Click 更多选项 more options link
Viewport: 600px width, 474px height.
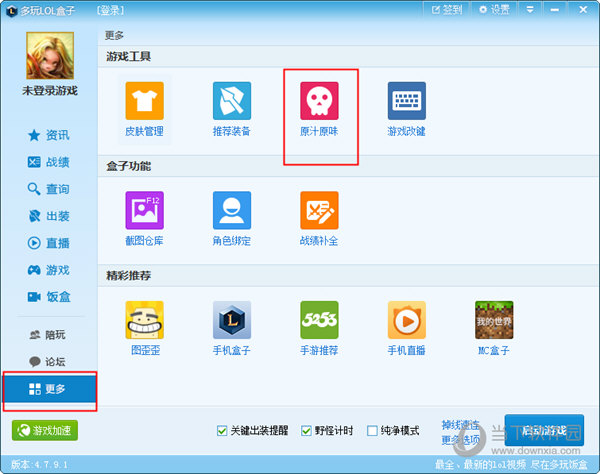(x=460, y=440)
